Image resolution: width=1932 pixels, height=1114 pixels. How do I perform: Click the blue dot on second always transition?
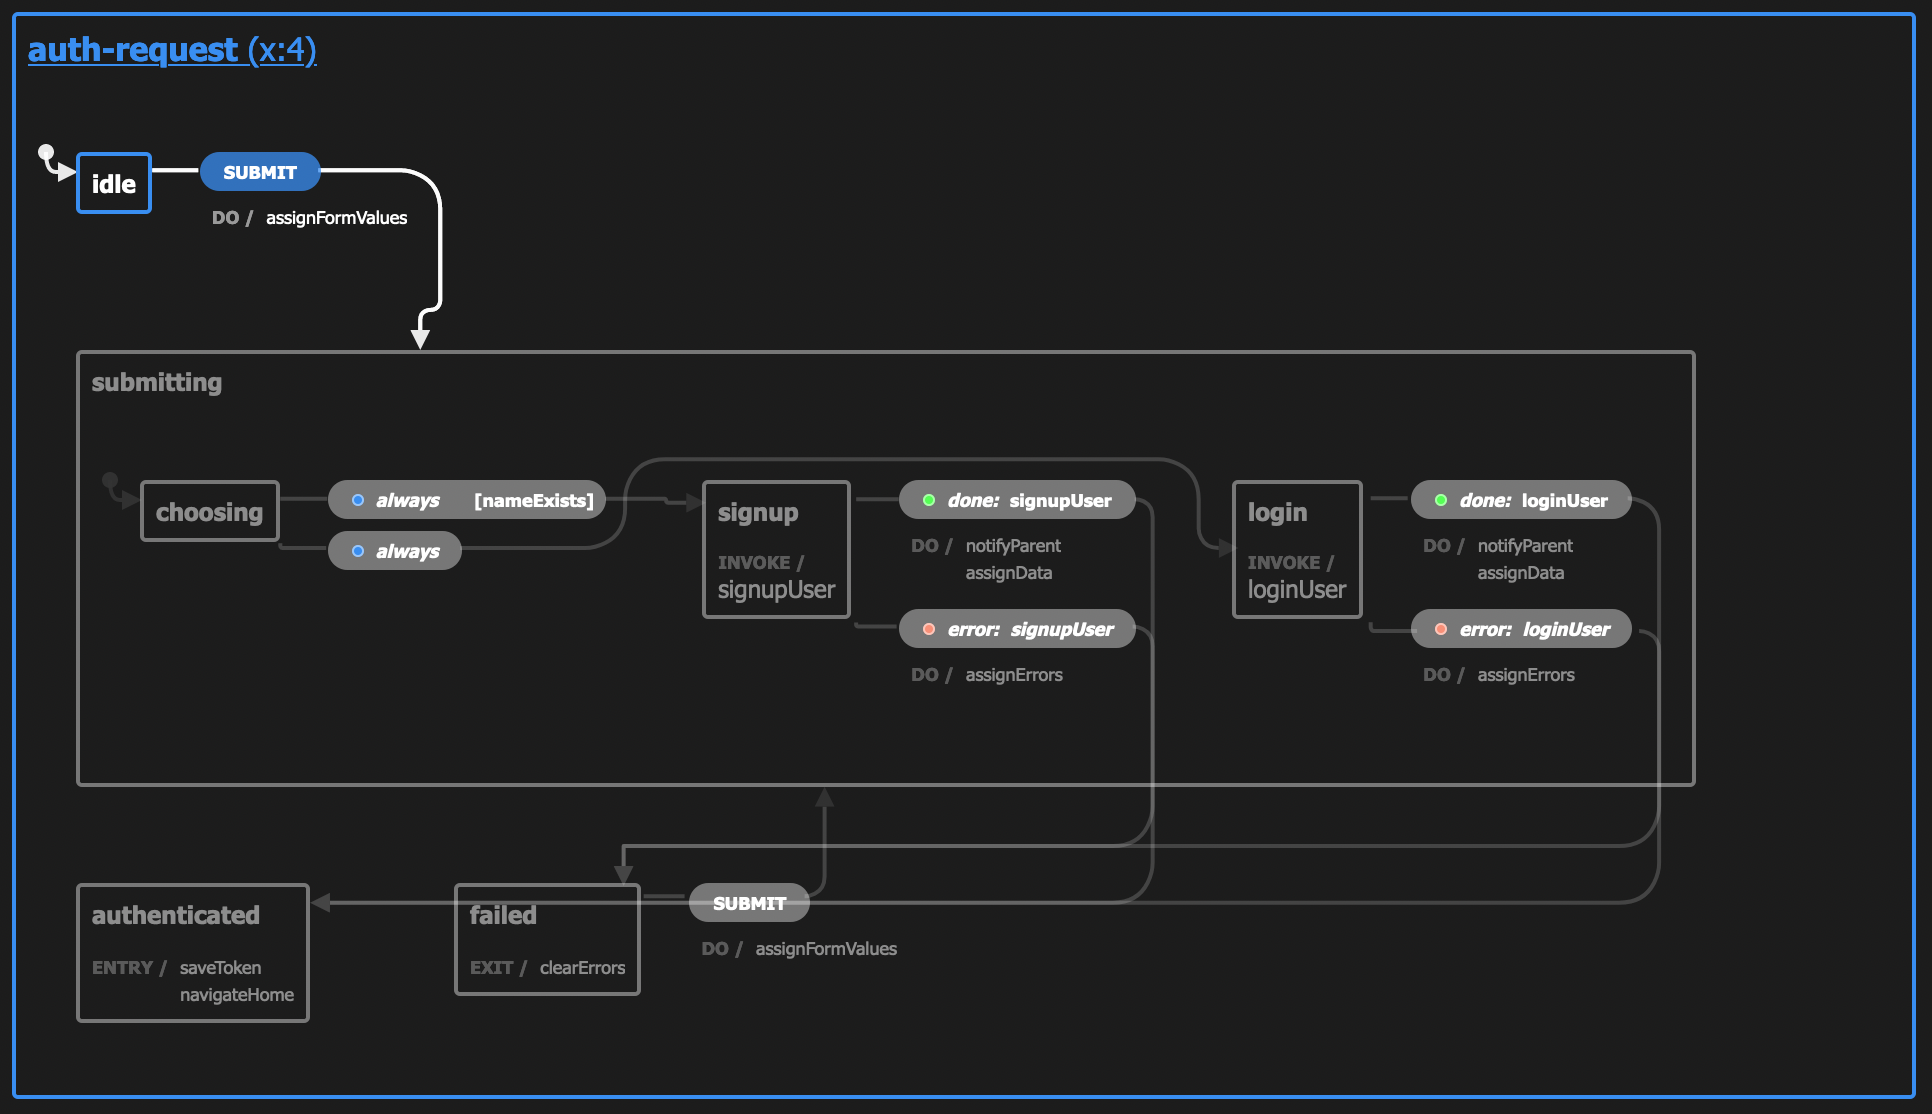point(358,551)
